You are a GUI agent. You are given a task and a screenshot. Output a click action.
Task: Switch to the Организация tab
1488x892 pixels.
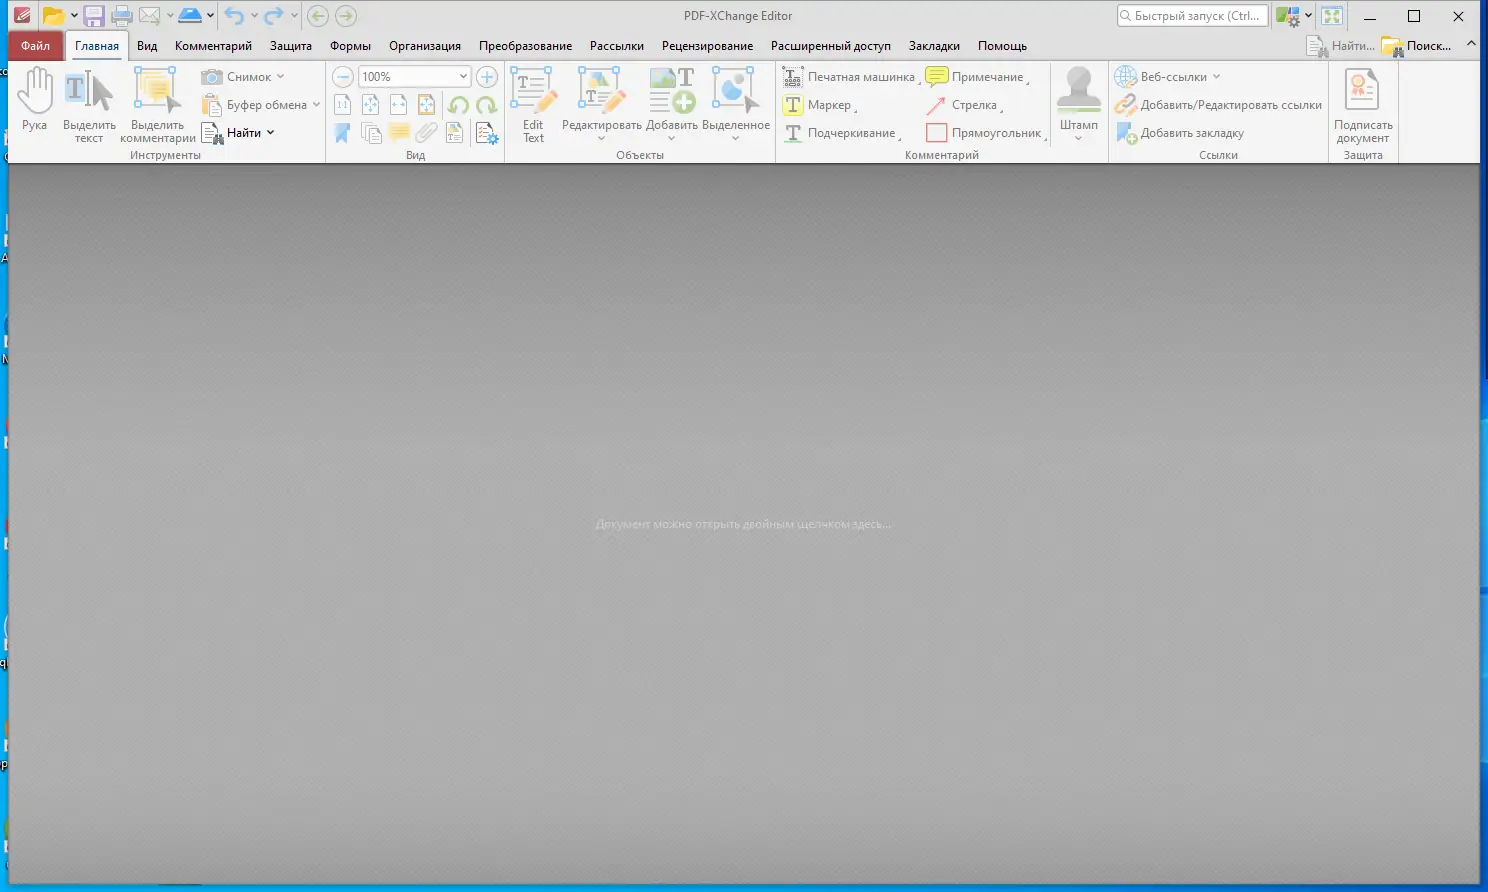425,46
